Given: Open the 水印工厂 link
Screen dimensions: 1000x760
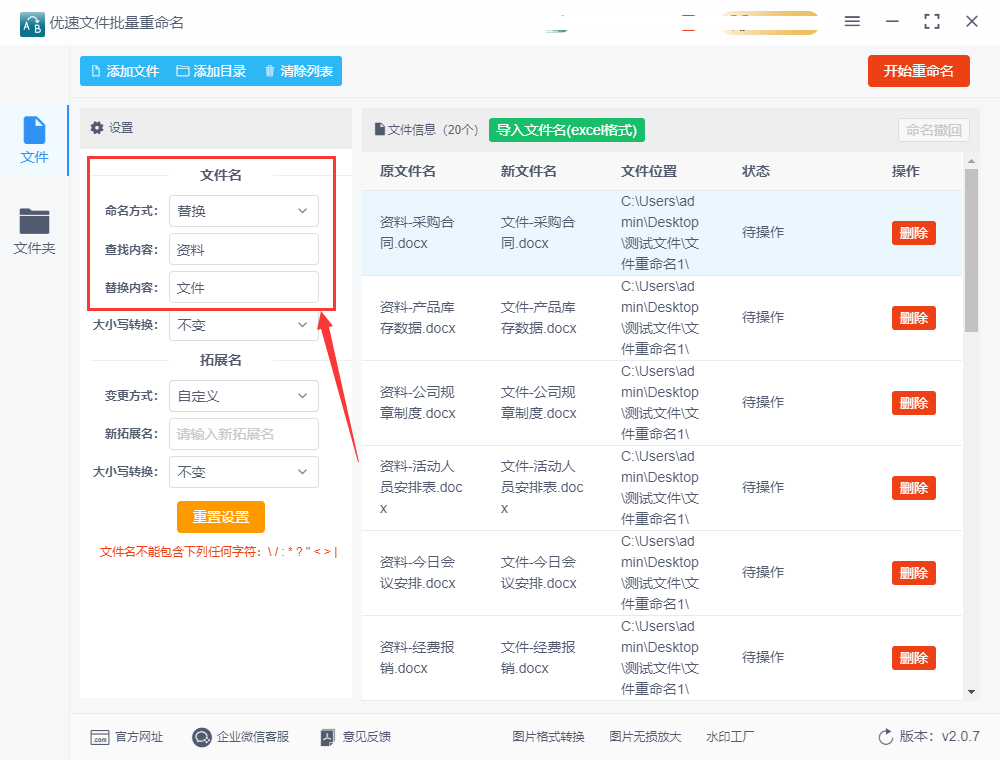Looking at the screenshot, I should click(x=730, y=737).
